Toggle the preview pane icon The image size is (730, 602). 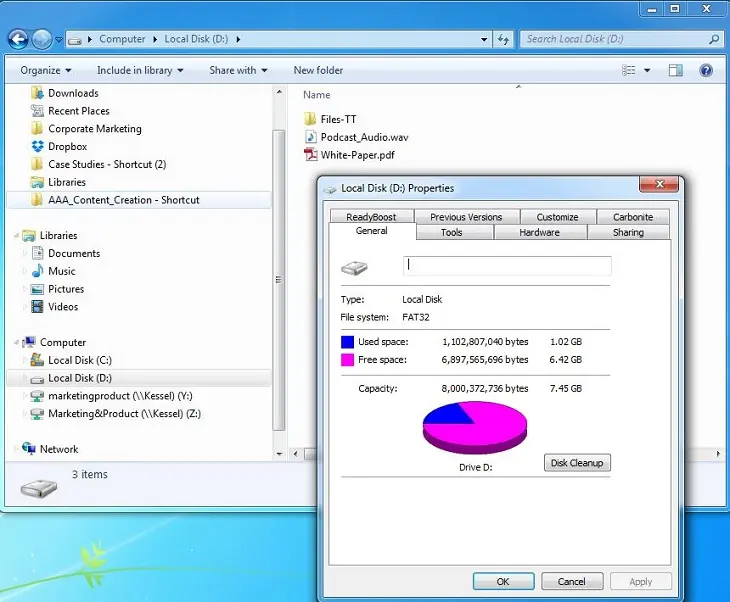[x=676, y=70]
